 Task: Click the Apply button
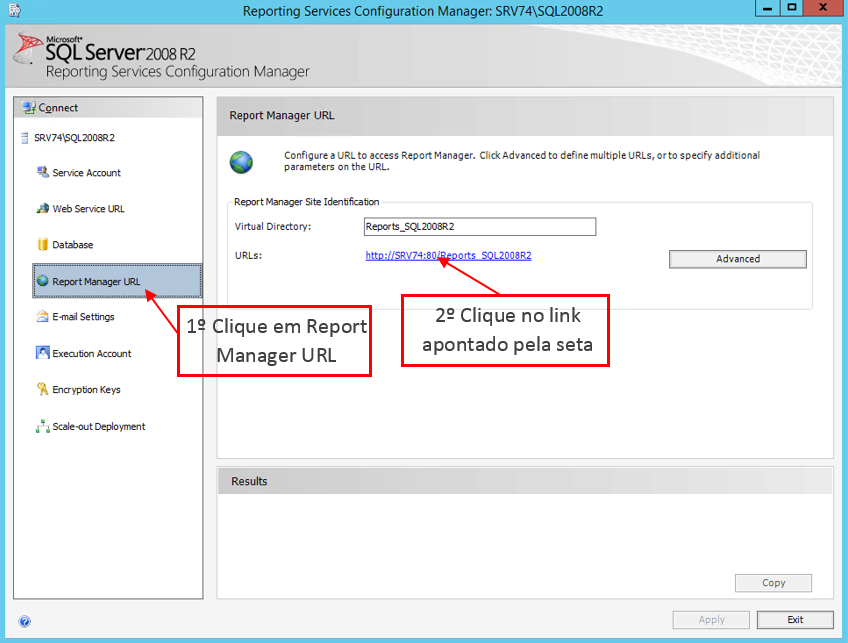(x=711, y=620)
